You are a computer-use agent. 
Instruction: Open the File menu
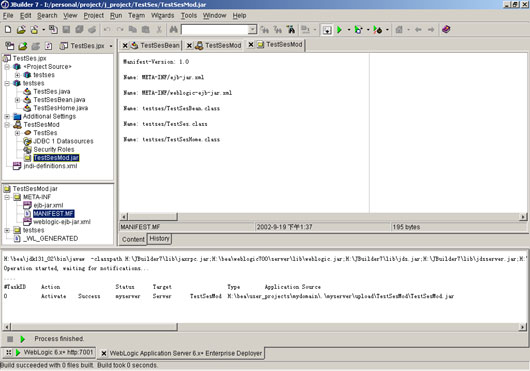point(8,16)
